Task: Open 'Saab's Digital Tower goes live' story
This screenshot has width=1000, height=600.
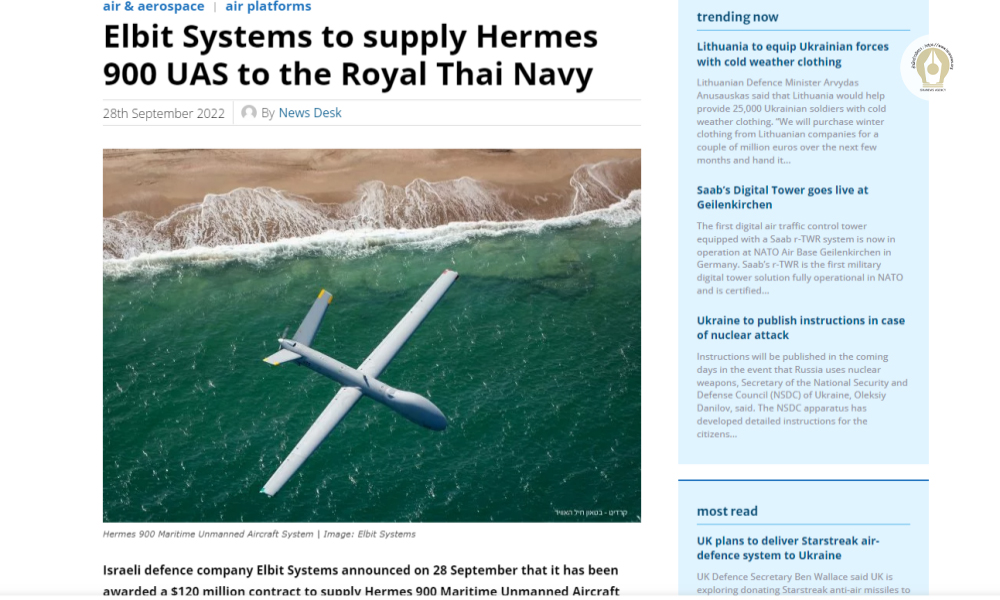Action: tap(782, 197)
